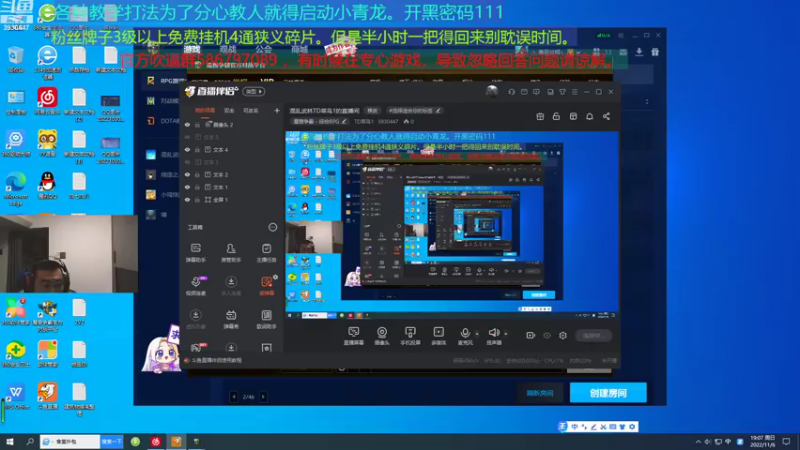Click the unlock padlock icon in stream header
Viewport: 800px width, 450px height.
click(x=556, y=116)
